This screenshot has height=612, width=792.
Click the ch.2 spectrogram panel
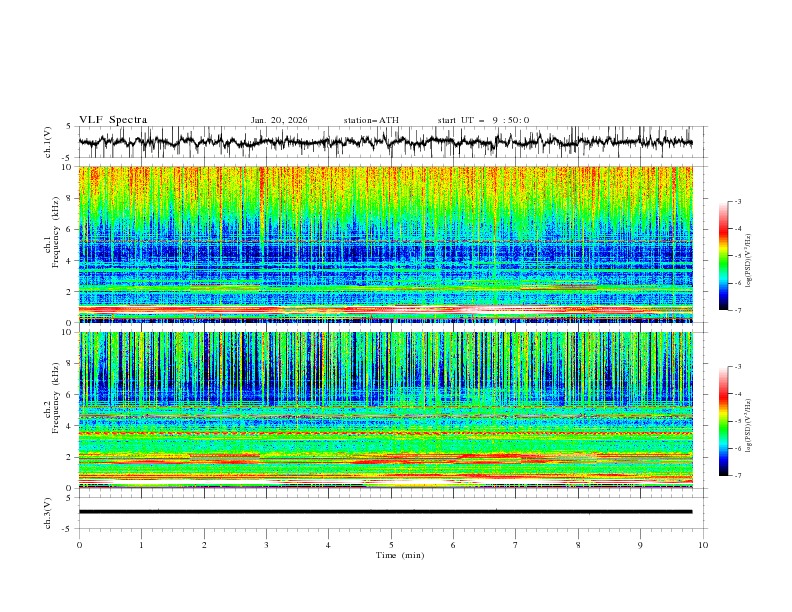click(385, 410)
